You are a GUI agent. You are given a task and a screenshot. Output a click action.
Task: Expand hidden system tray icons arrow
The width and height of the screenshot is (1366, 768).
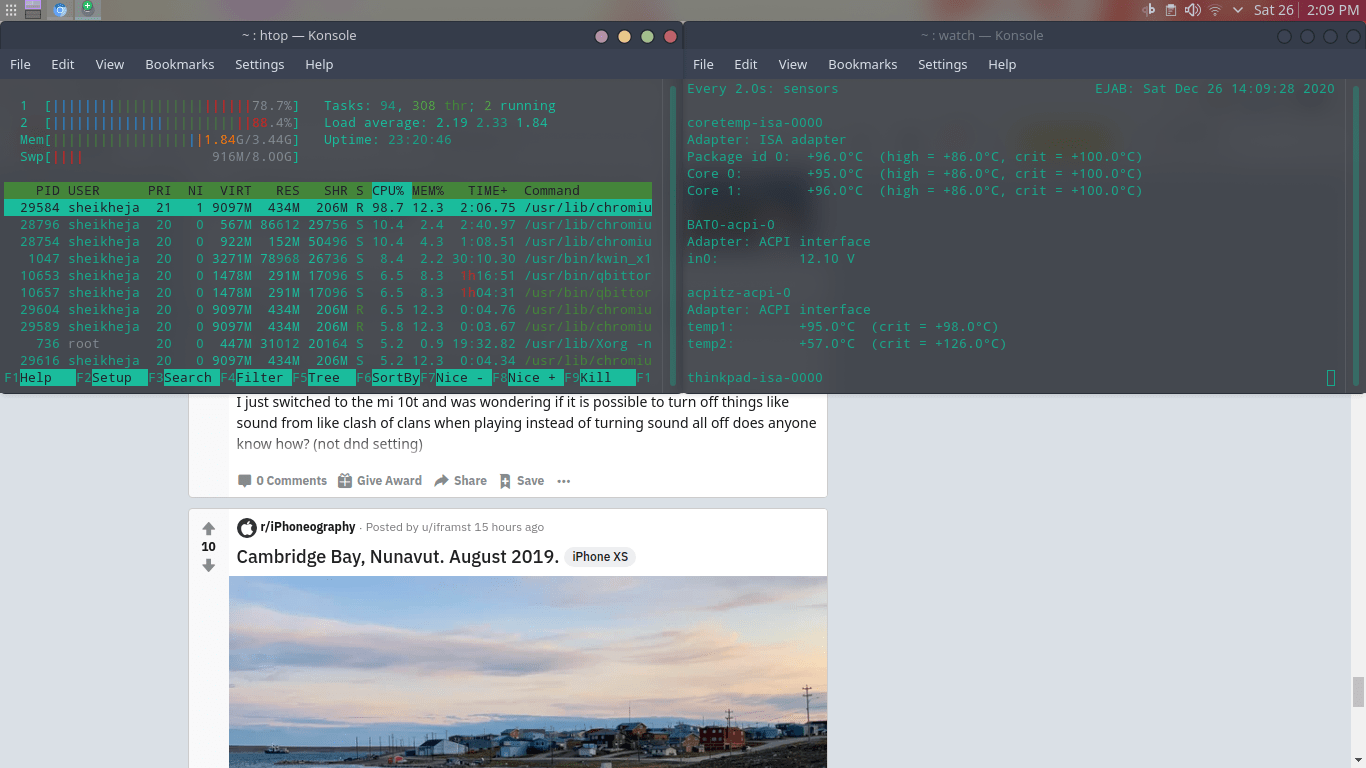coord(1238,10)
